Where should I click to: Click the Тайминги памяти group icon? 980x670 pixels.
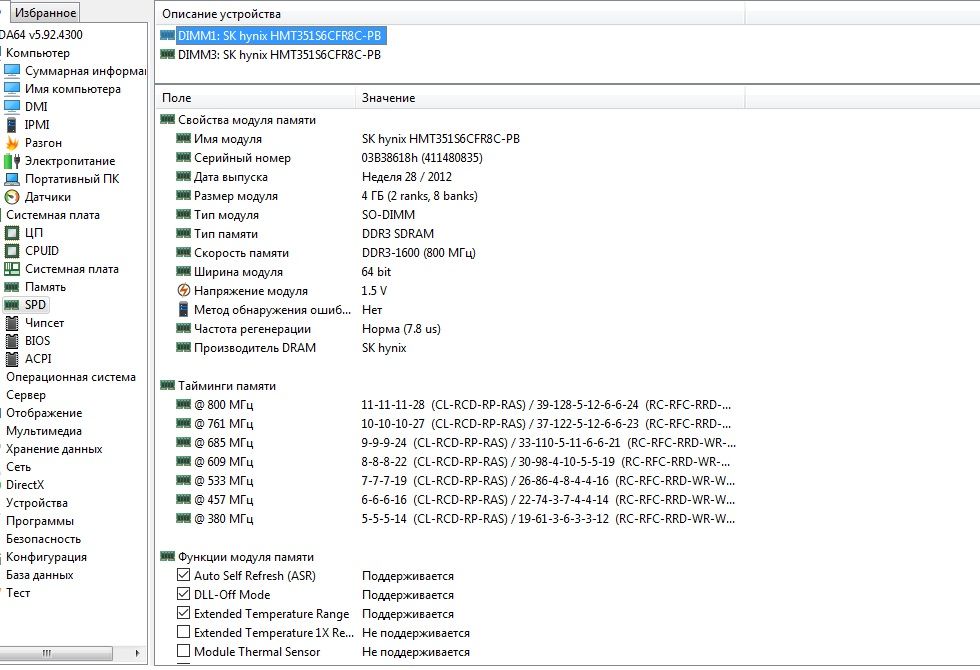[x=168, y=386]
